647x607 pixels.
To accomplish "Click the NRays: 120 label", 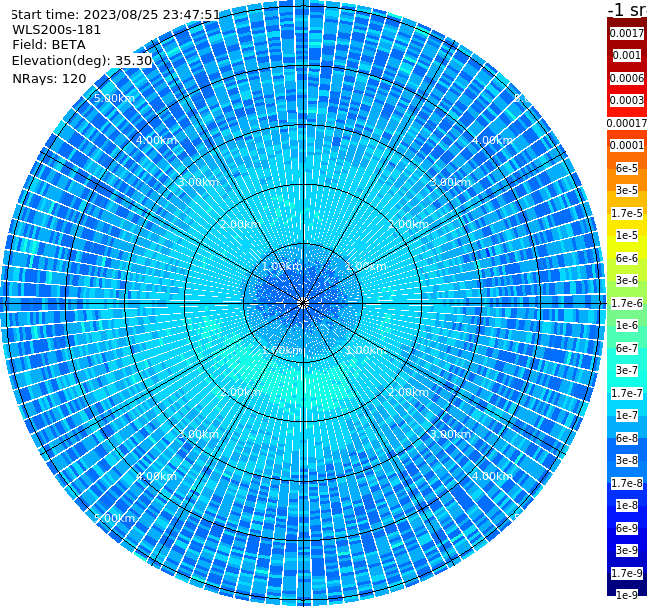I will point(49,78).
